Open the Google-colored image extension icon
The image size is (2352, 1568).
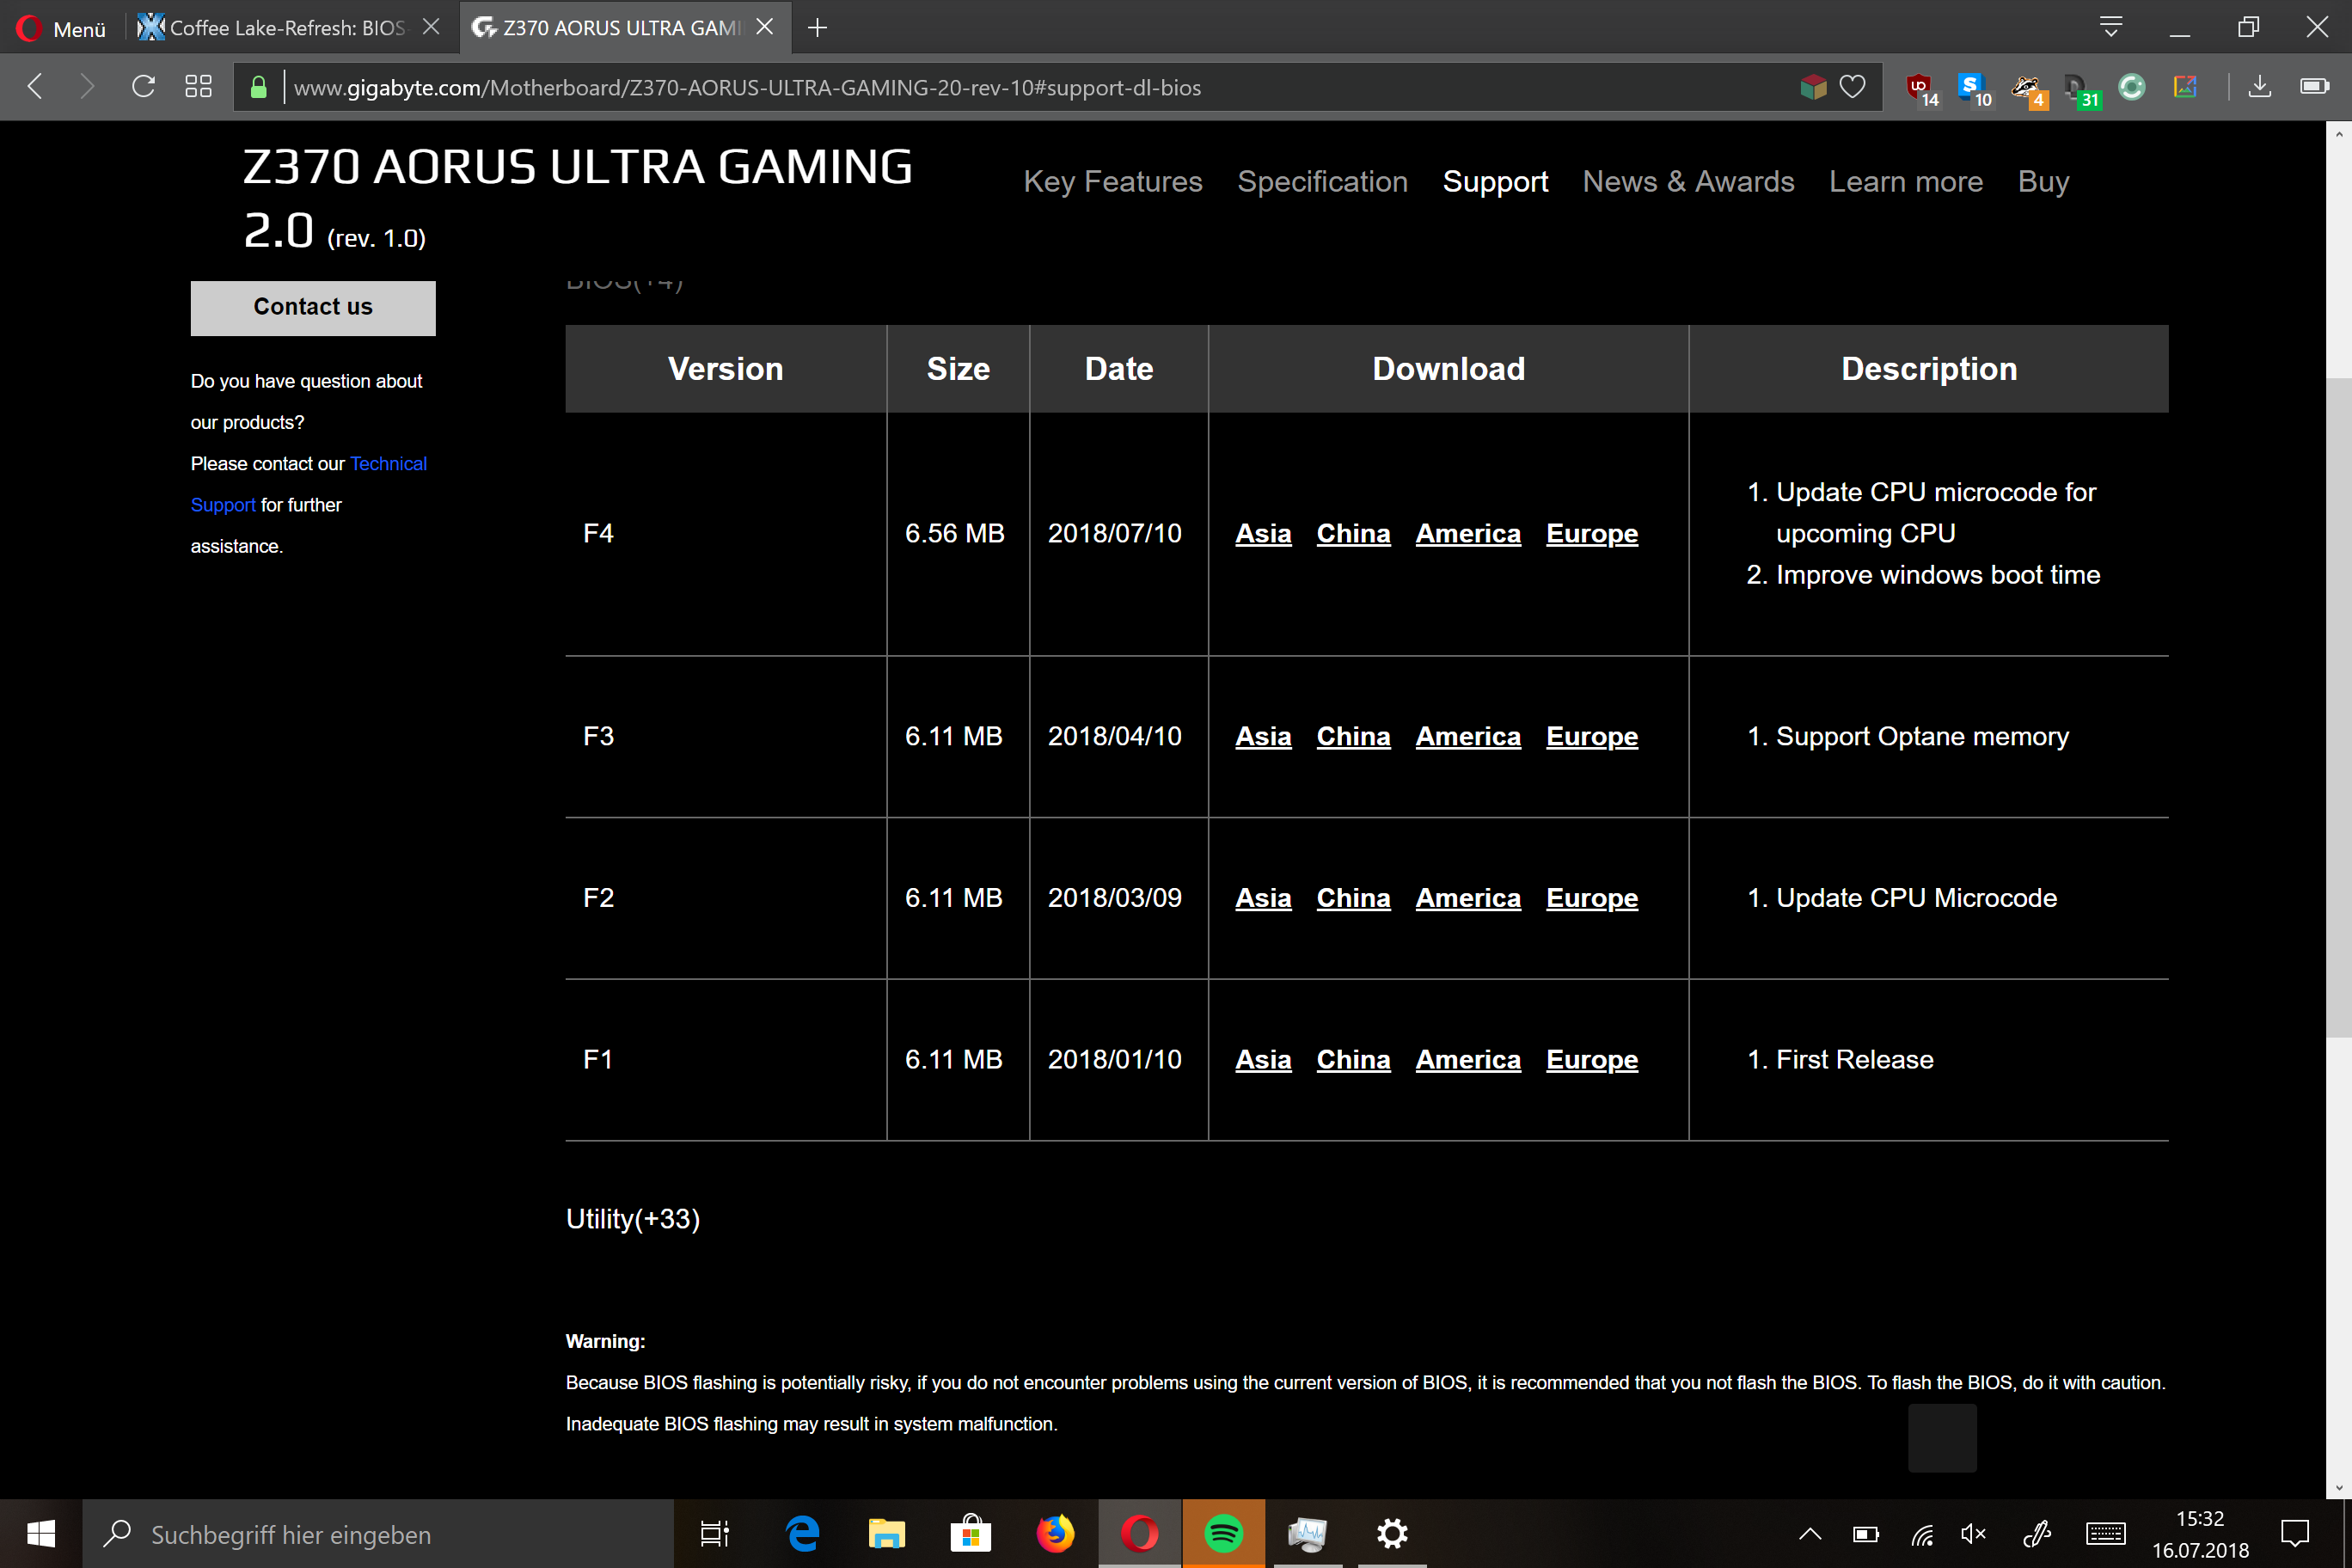(2185, 87)
